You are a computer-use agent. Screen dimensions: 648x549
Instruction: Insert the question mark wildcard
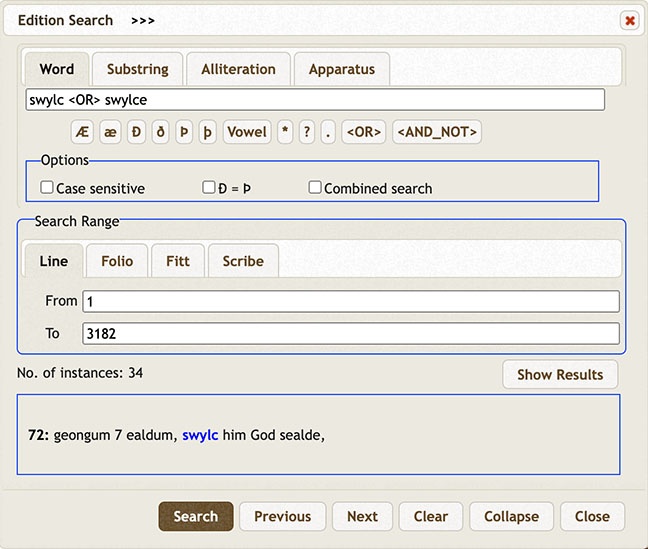pos(307,132)
